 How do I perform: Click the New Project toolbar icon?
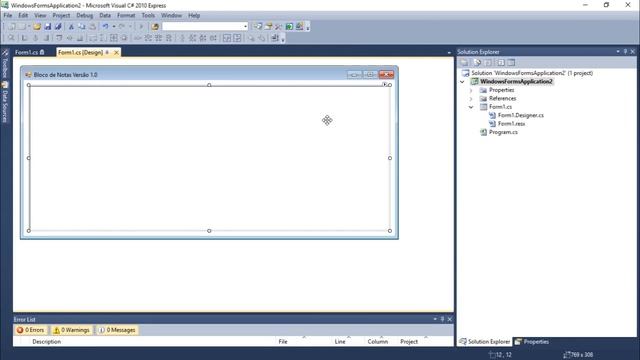[x=12, y=27]
